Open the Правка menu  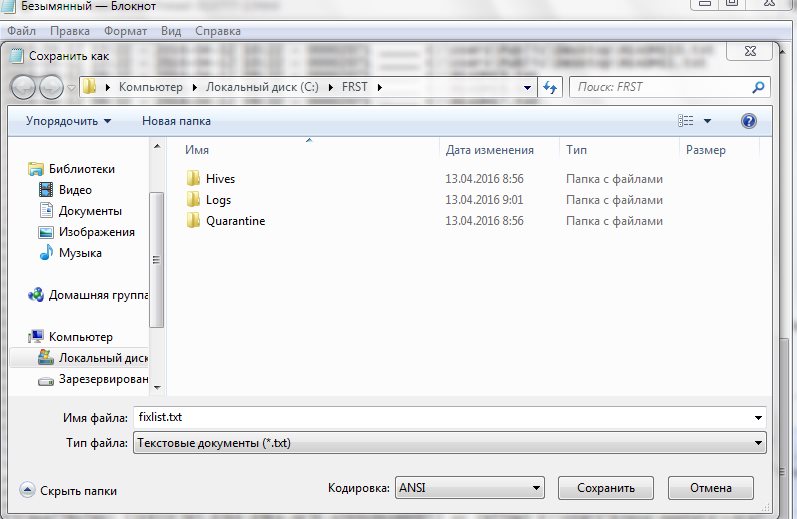point(69,31)
